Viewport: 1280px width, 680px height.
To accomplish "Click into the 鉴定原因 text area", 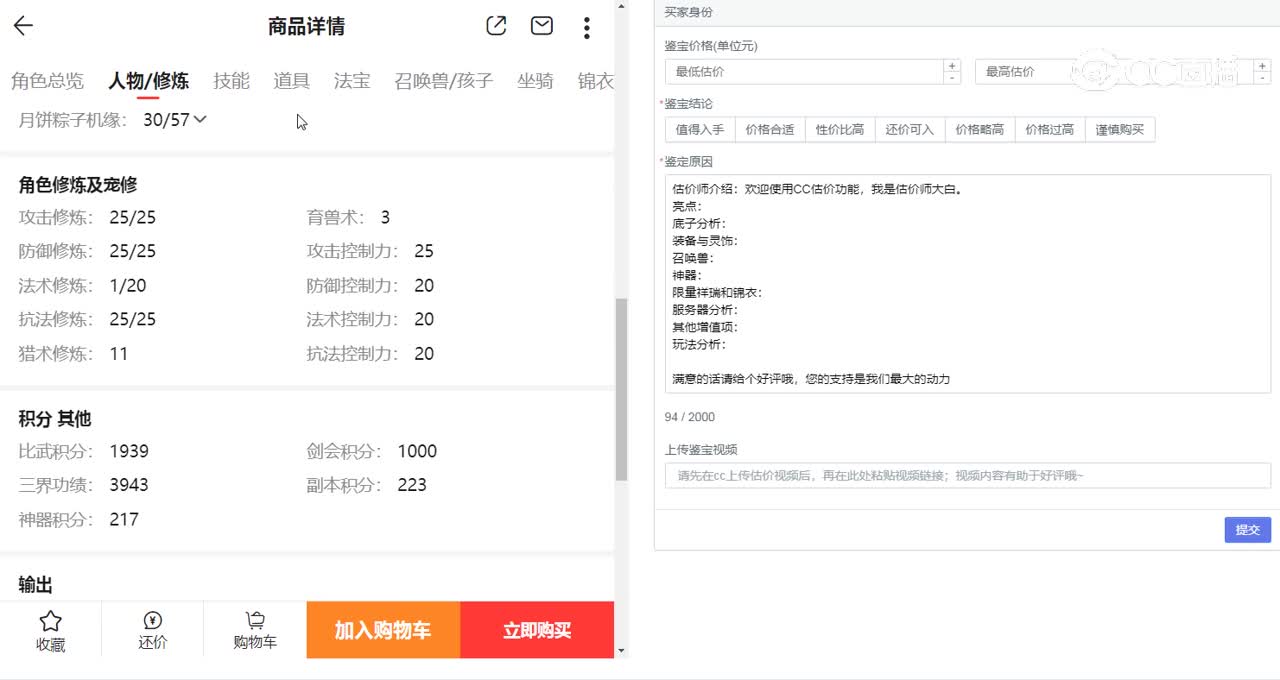I will 968,285.
